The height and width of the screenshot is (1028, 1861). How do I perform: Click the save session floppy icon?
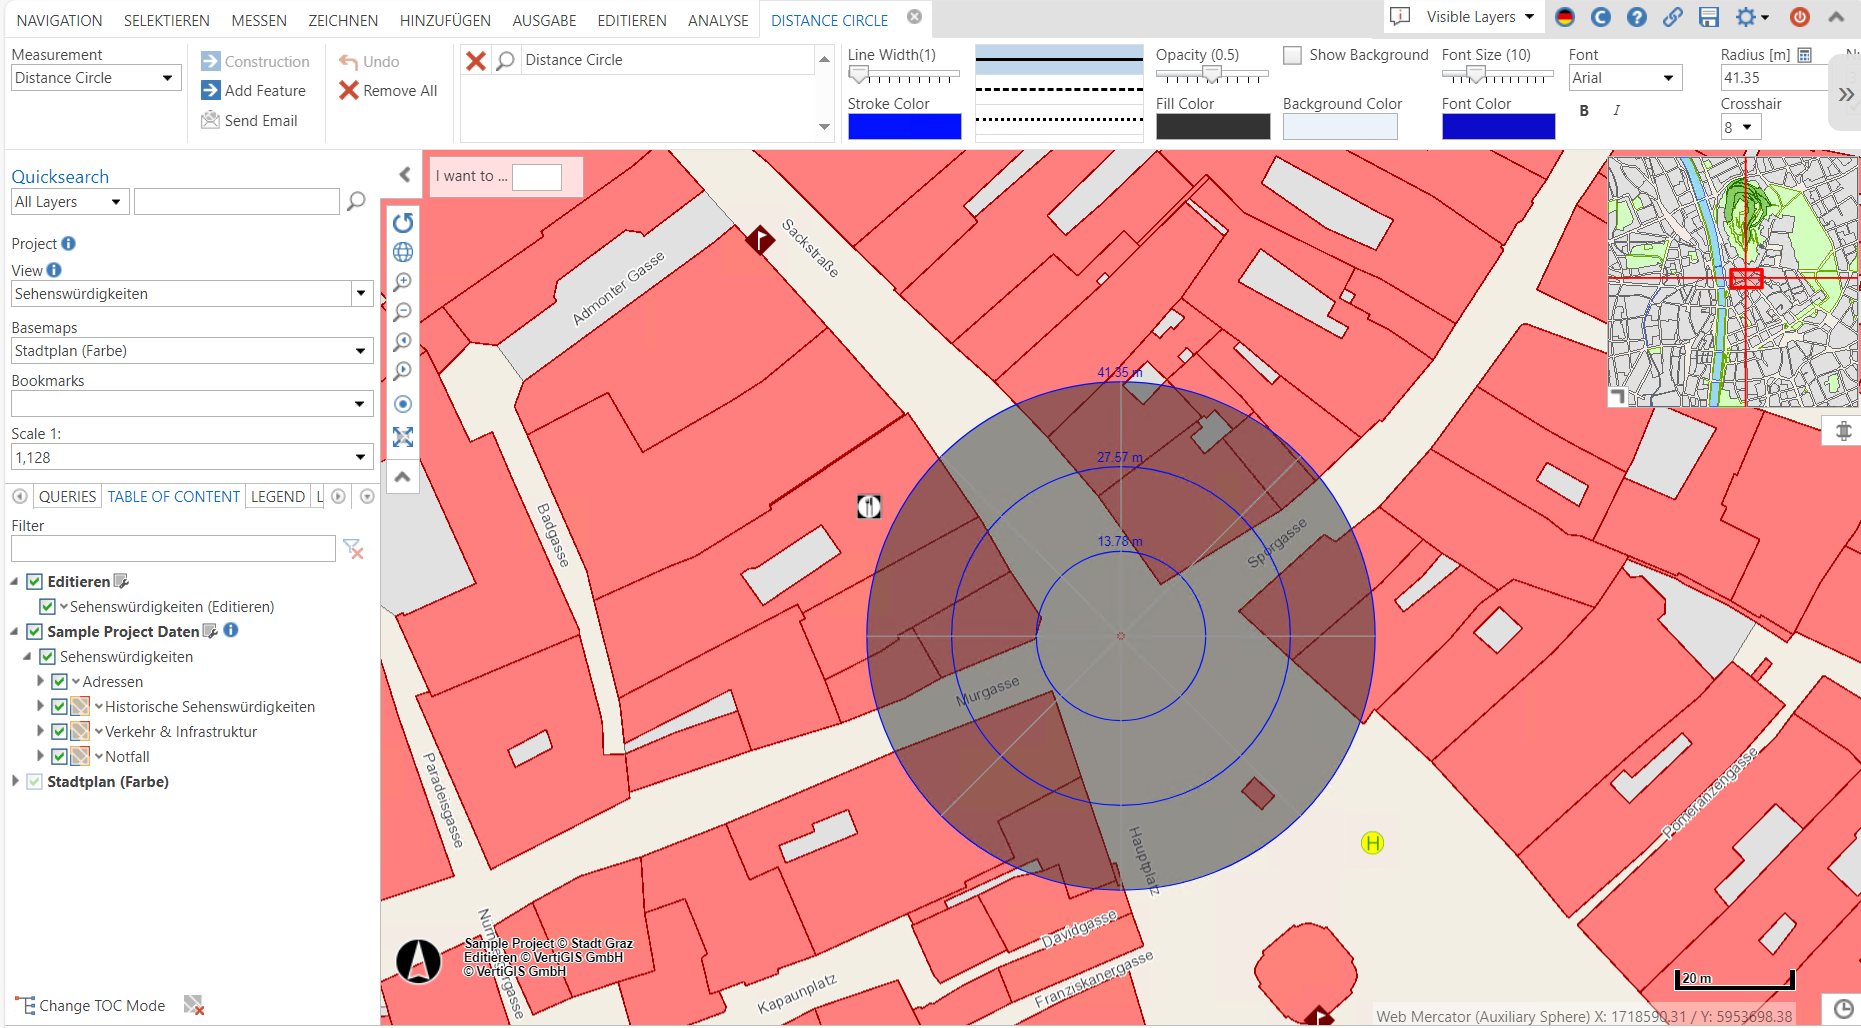point(1709,17)
